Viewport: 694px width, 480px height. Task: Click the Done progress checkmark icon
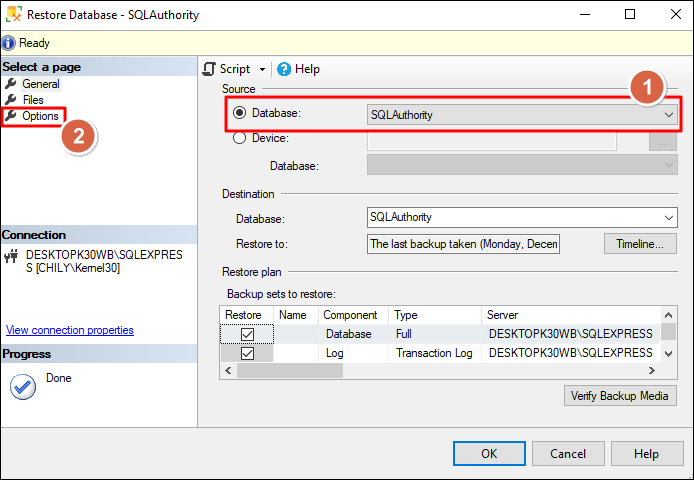pyautogui.click(x=23, y=387)
